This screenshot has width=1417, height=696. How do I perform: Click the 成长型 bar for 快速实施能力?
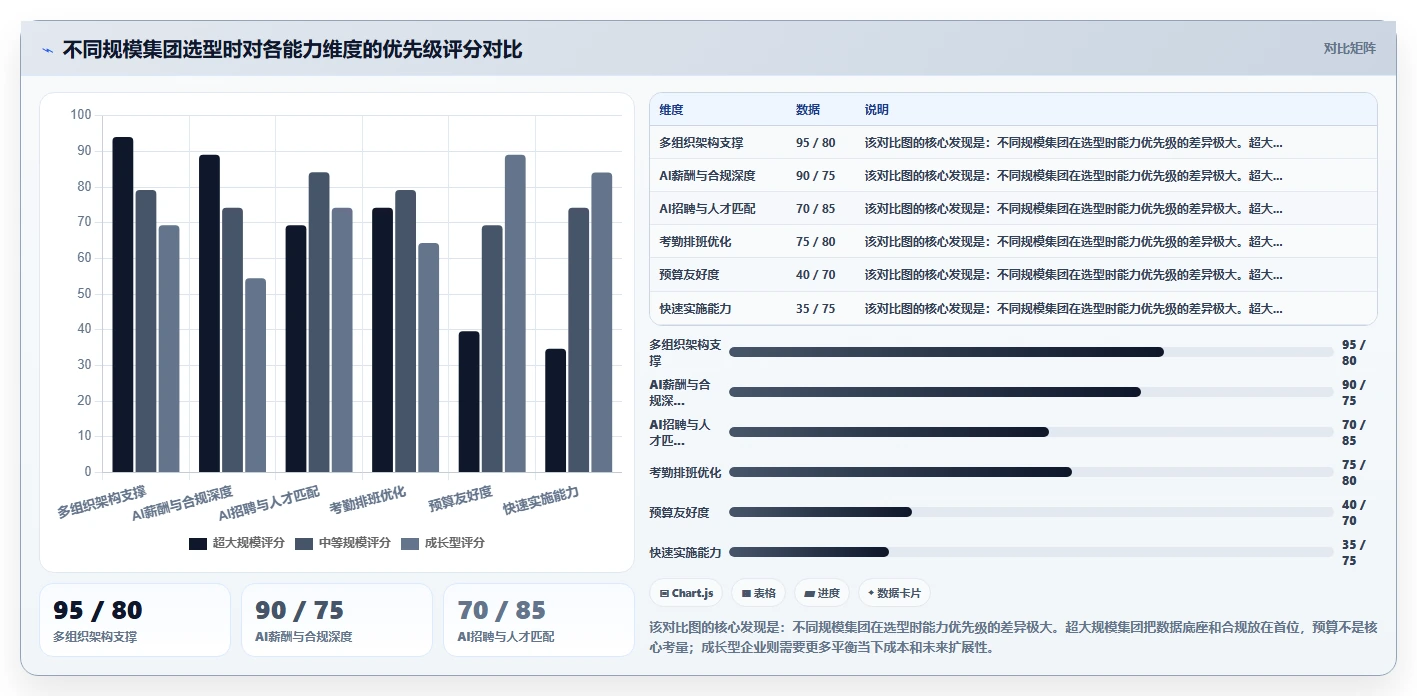[x=602, y=322]
